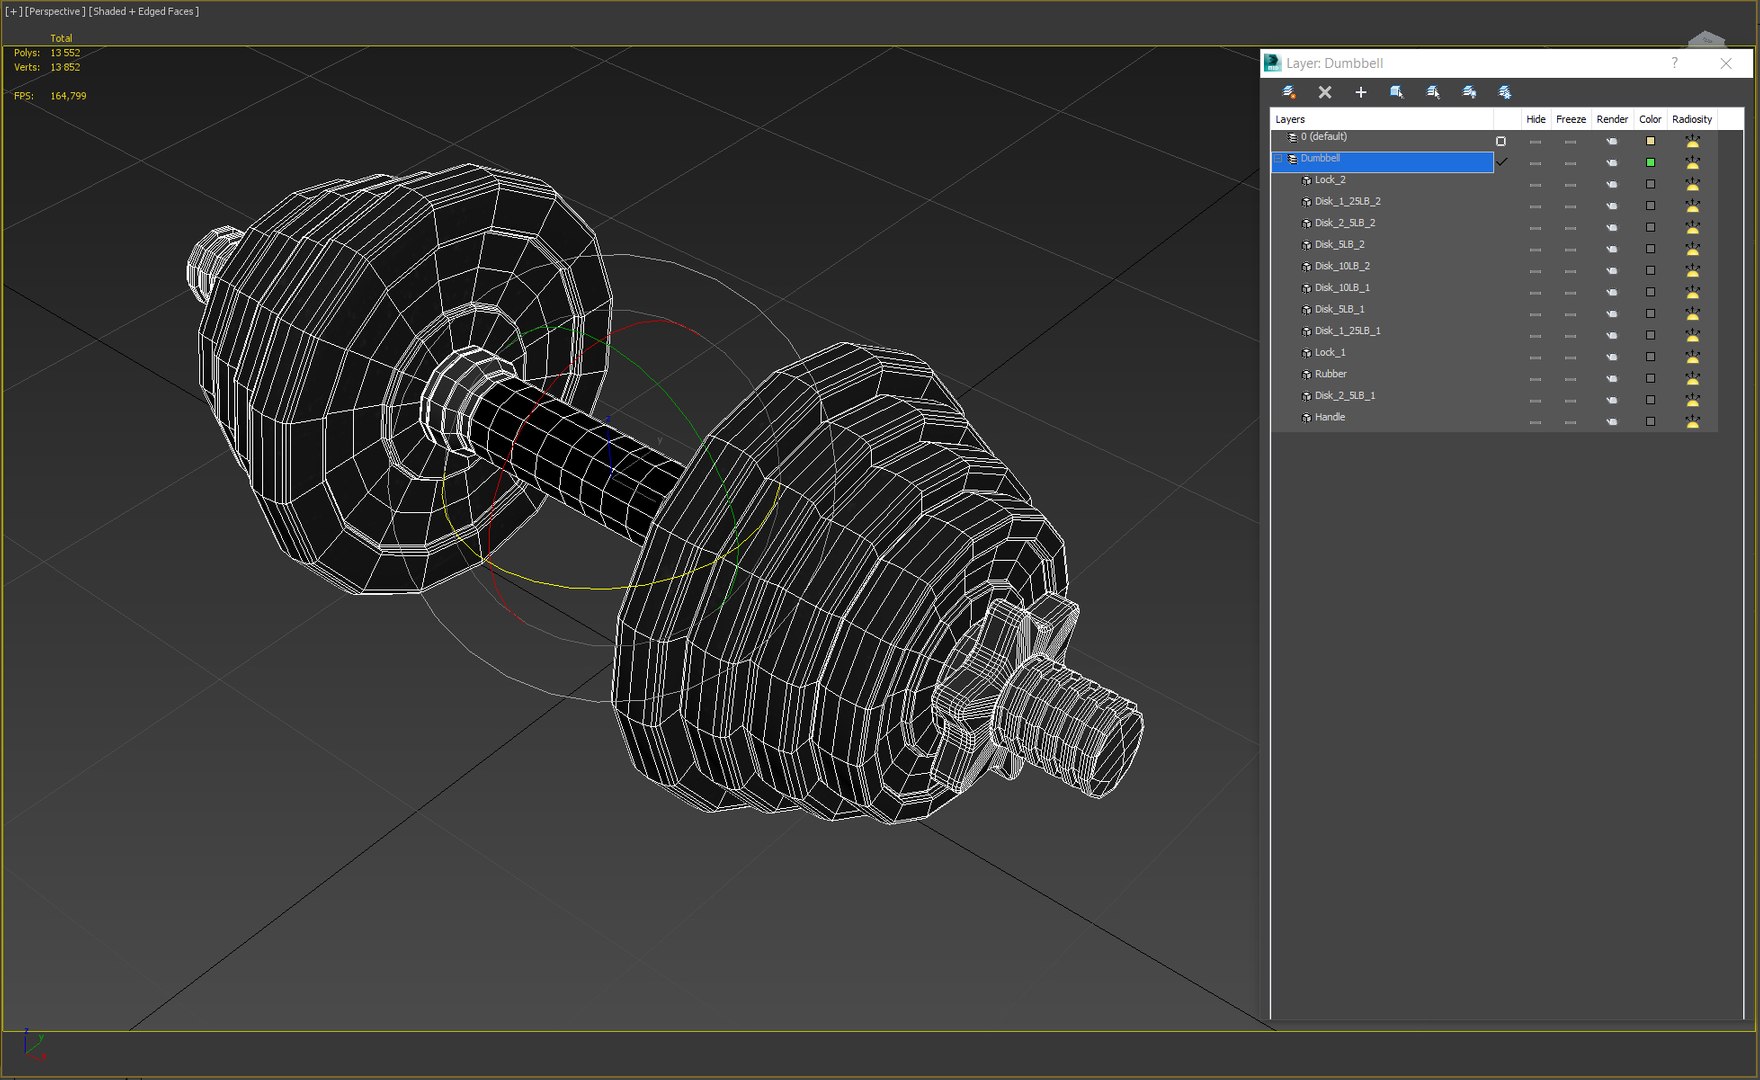Make 0 (default) the current layer checkbox

point(1501,141)
